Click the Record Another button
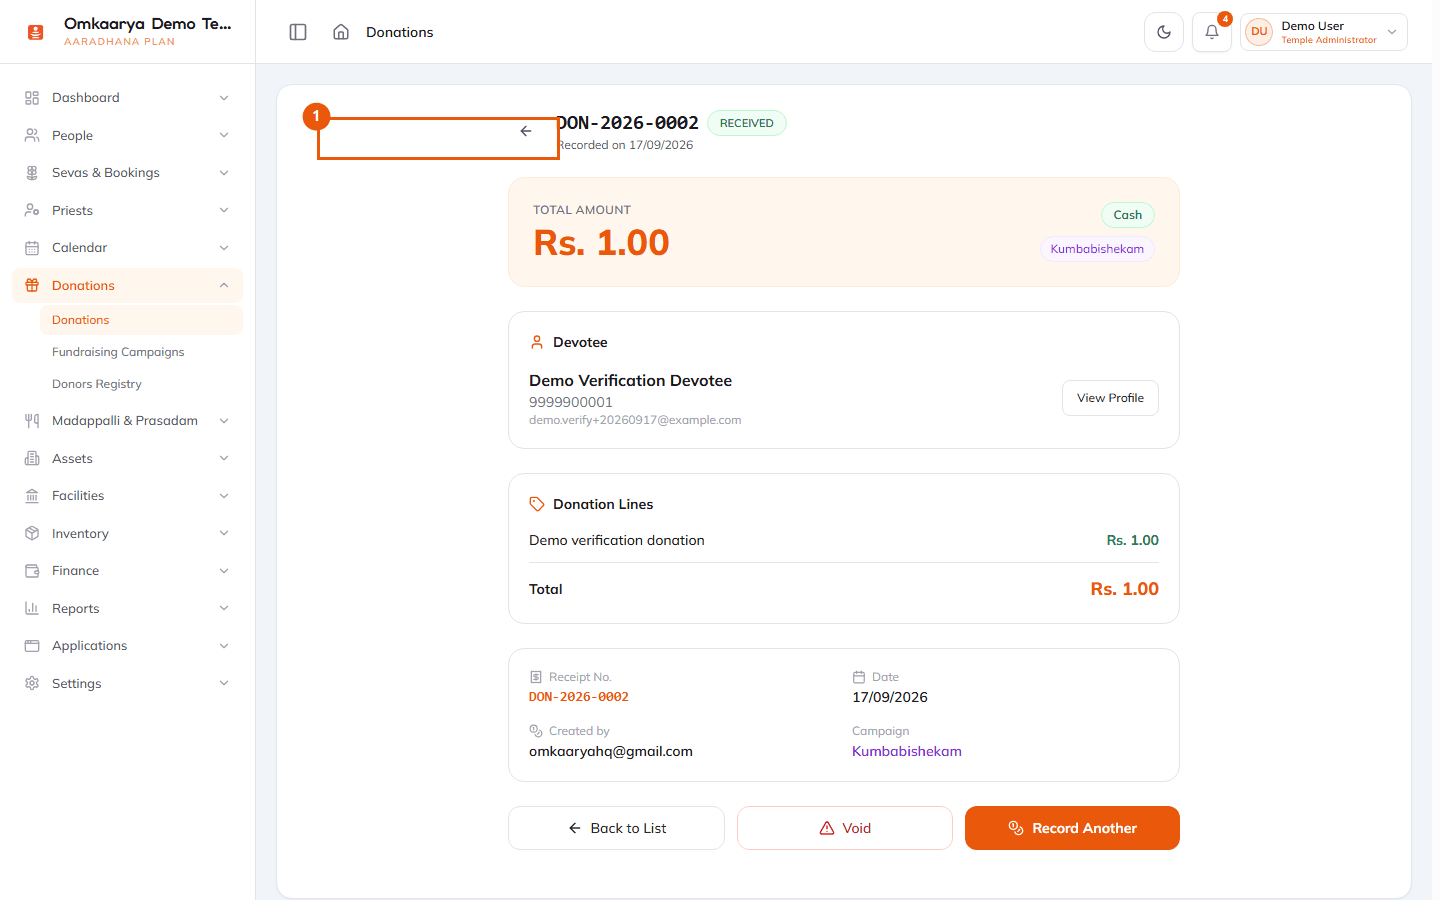Viewport: 1440px width, 900px height. pos(1072,828)
